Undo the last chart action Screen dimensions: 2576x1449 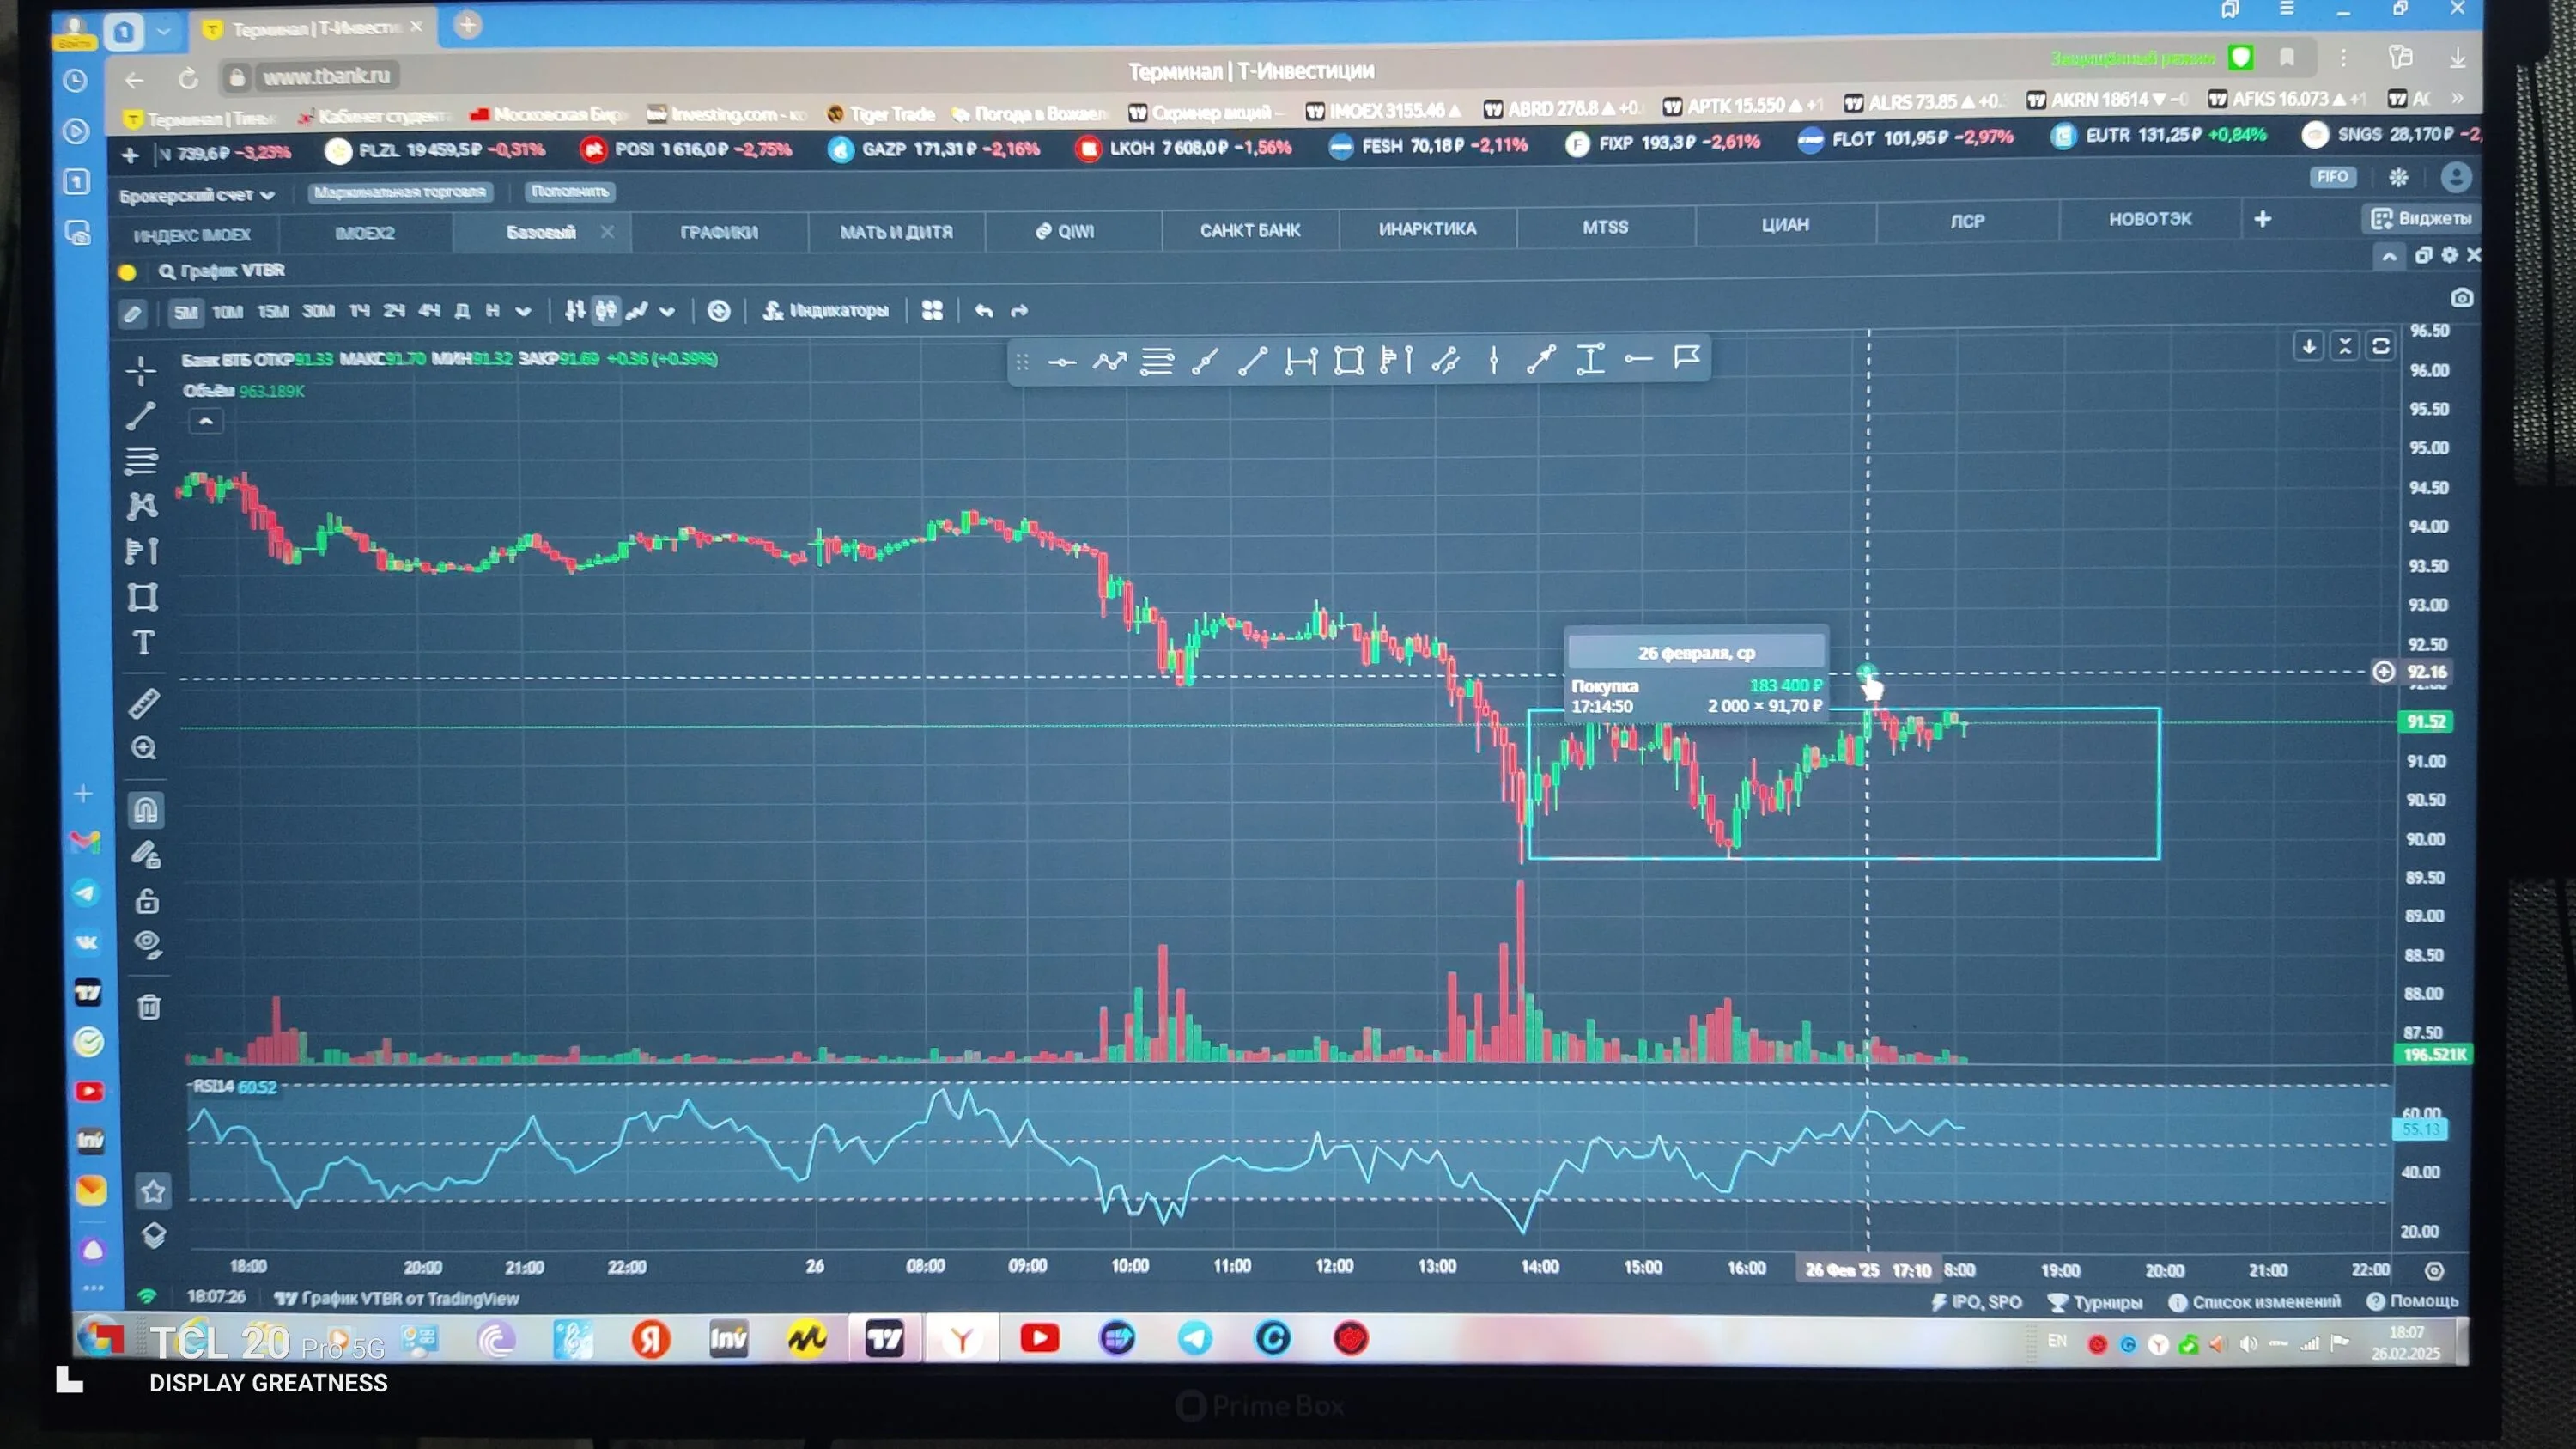tap(984, 311)
